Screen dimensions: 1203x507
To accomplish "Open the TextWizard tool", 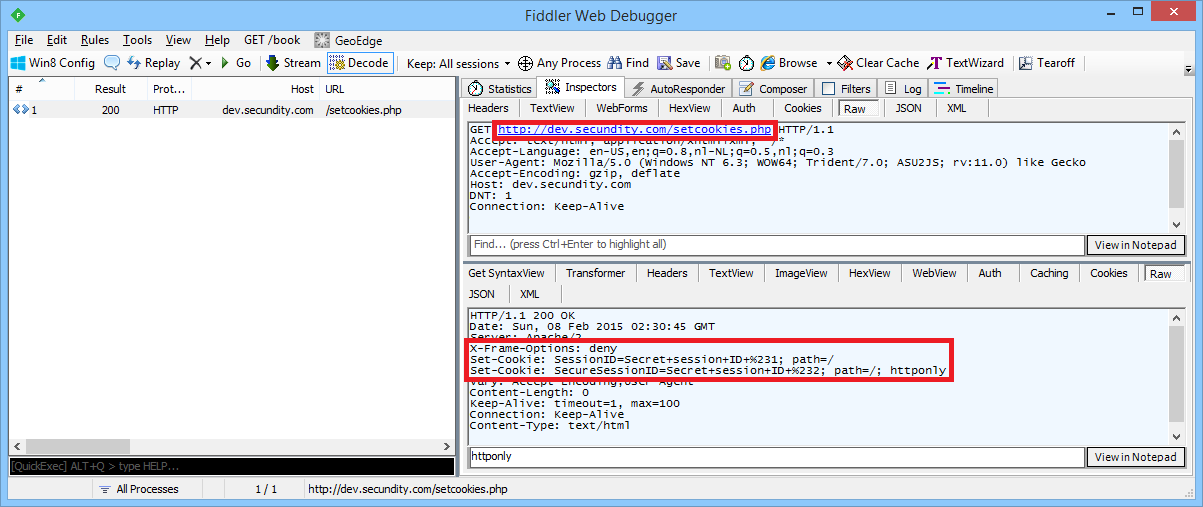I will [x=965, y=62].
